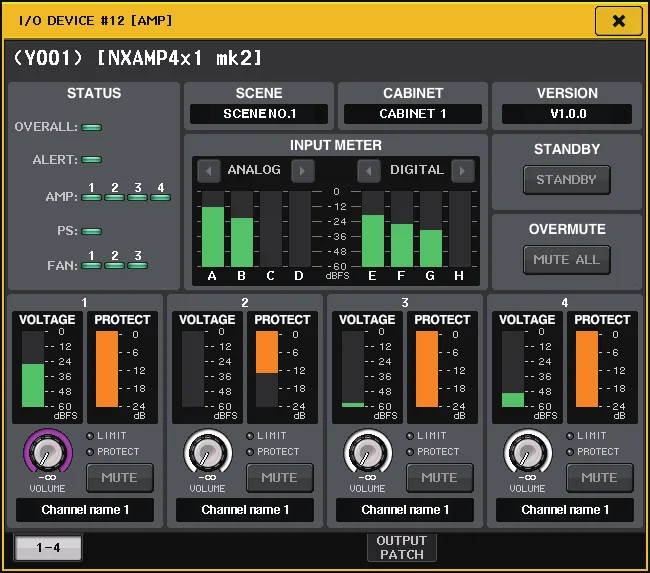Click input meter bar E
This screenshot has width=650, height=573.
point(373,229)
